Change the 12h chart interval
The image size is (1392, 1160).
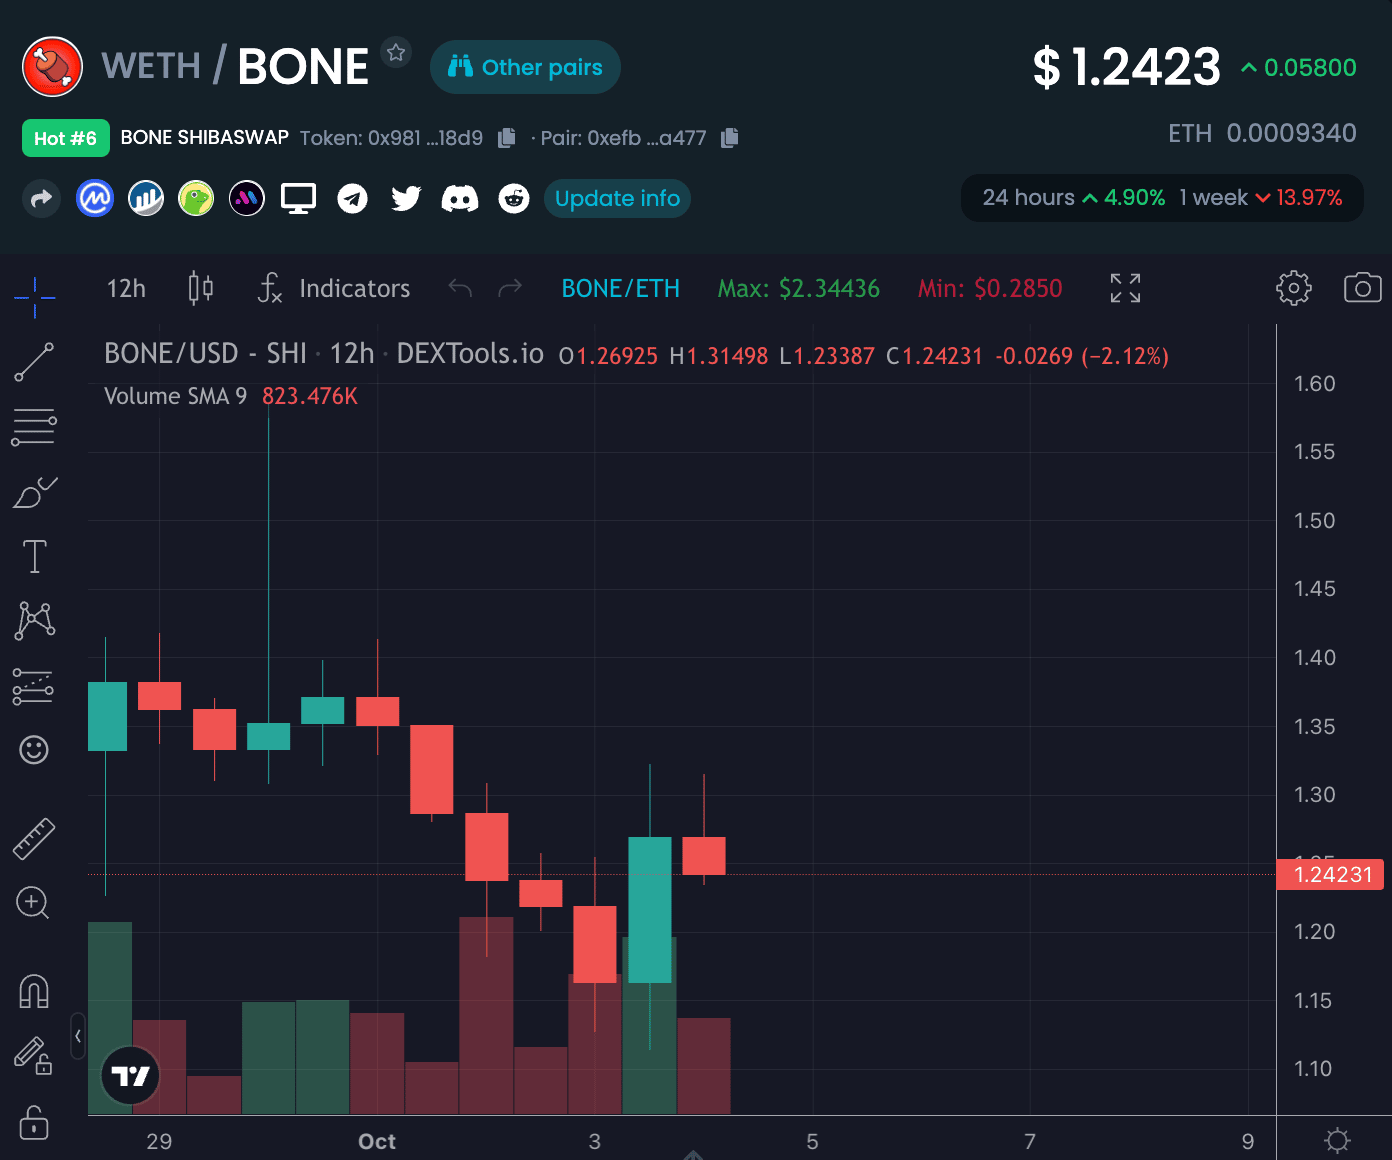point(126,289)
